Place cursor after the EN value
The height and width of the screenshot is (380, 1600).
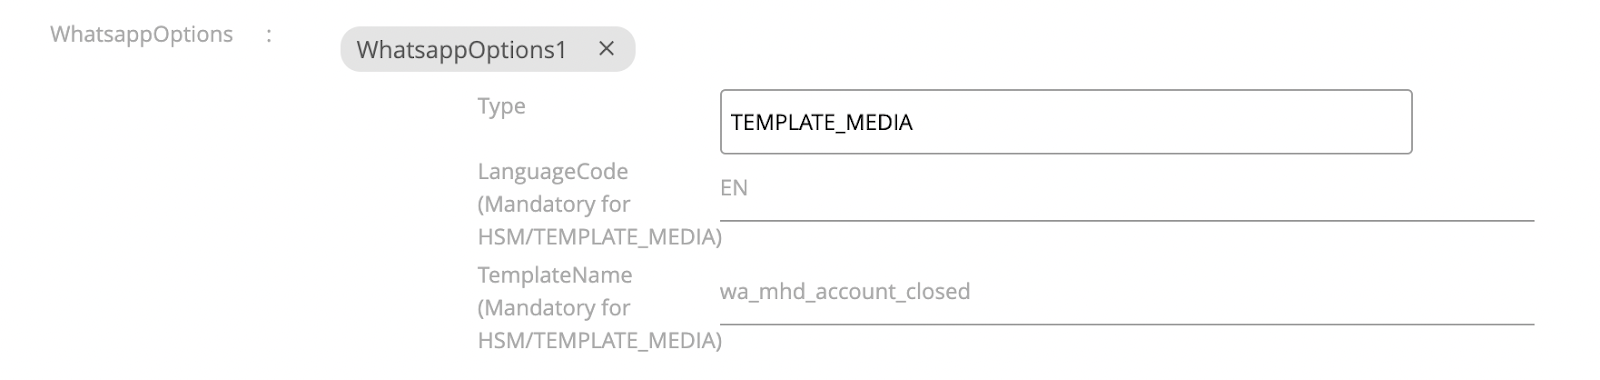point(749,188)
